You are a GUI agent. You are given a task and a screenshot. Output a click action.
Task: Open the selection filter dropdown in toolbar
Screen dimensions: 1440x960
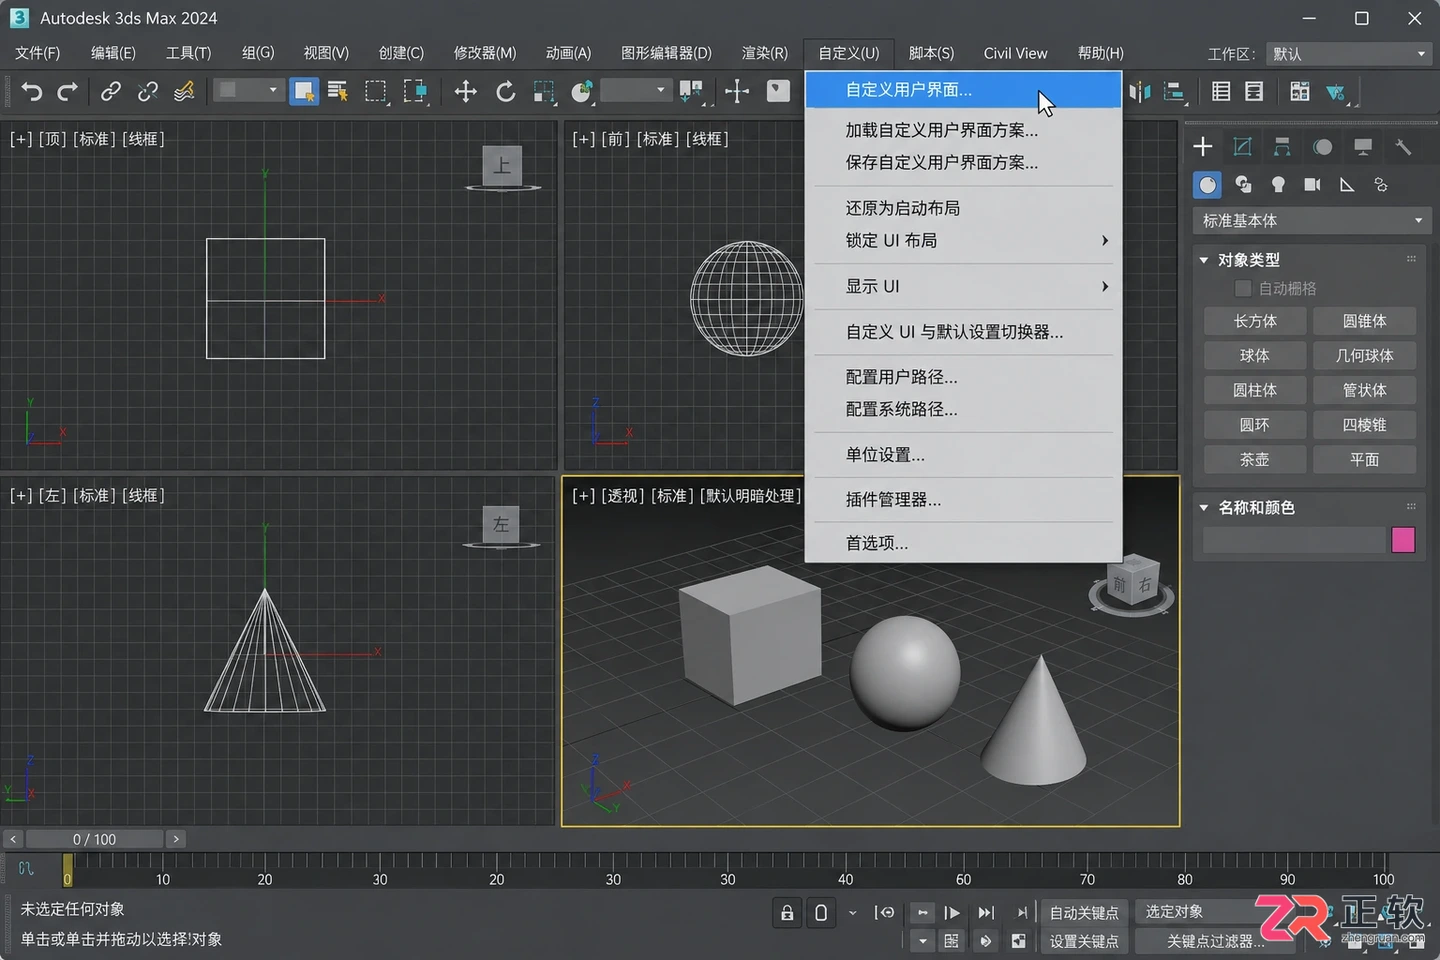click(x=247, y=91)
